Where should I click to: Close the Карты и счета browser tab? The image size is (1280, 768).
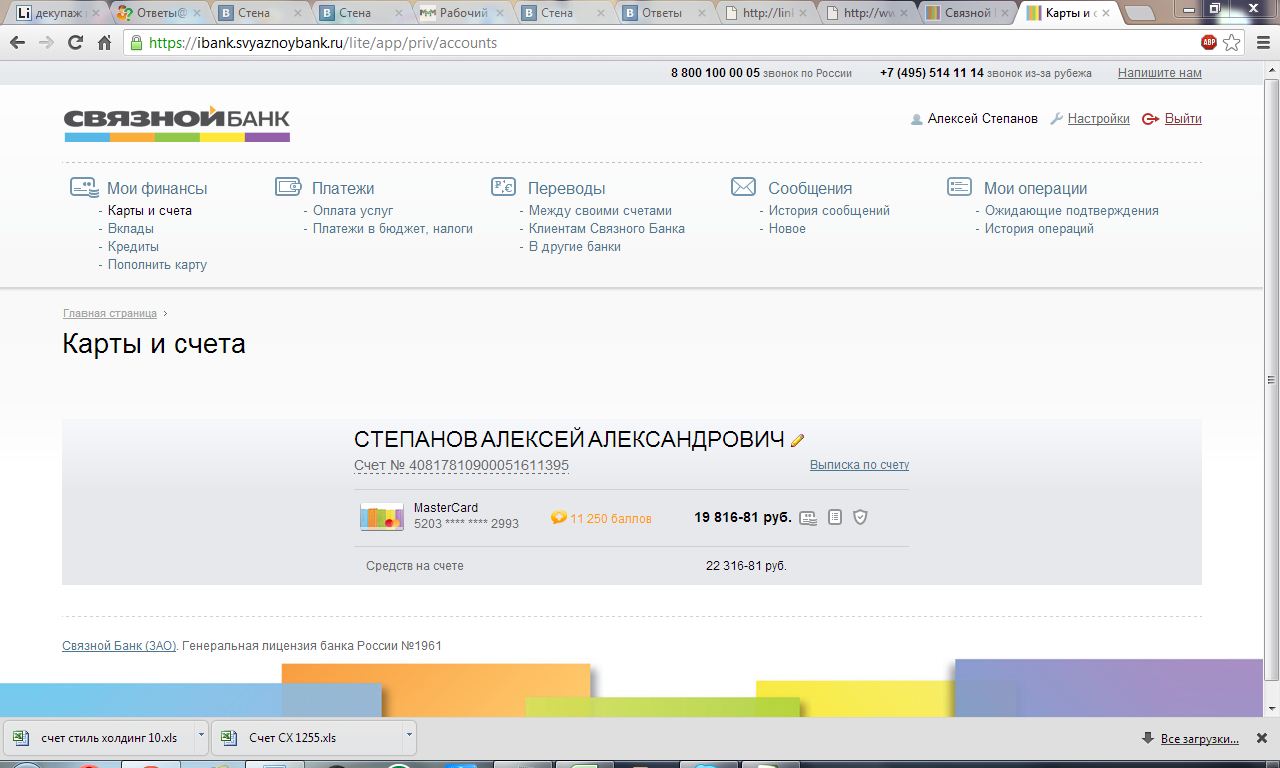point(1105,13)
